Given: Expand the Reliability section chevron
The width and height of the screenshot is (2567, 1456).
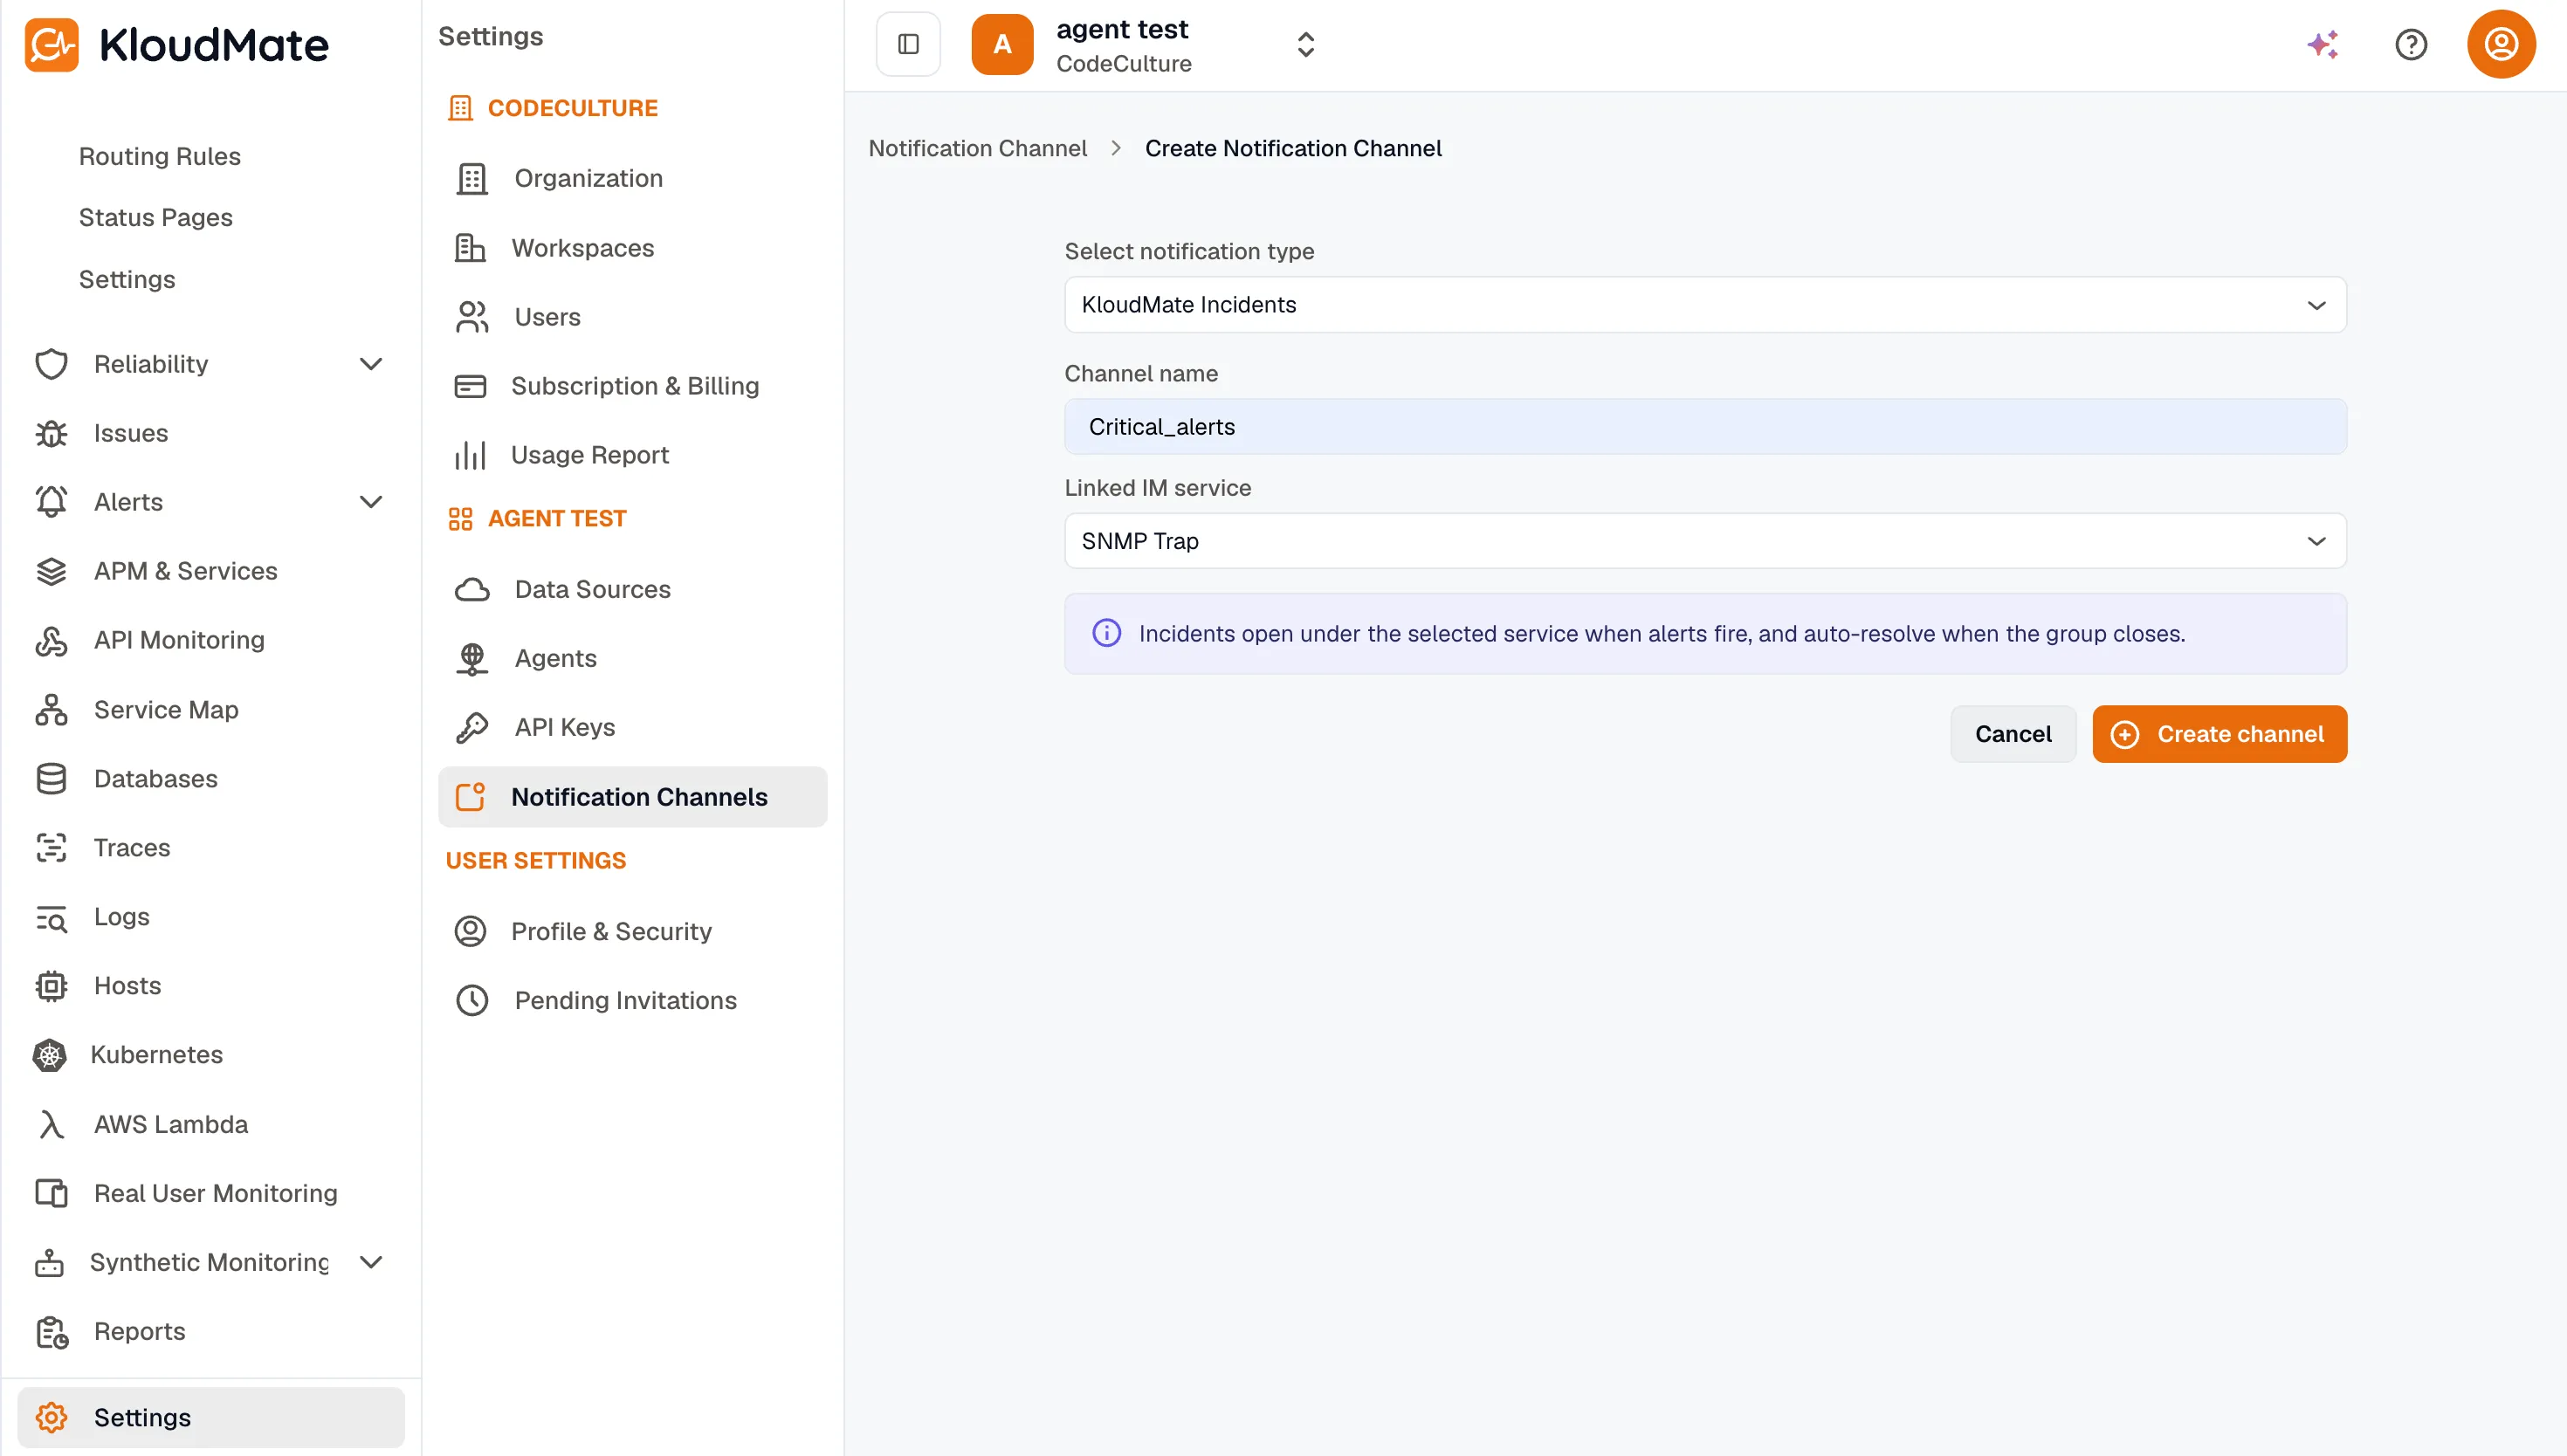Looking at the screenshot, I should [371, 364].
